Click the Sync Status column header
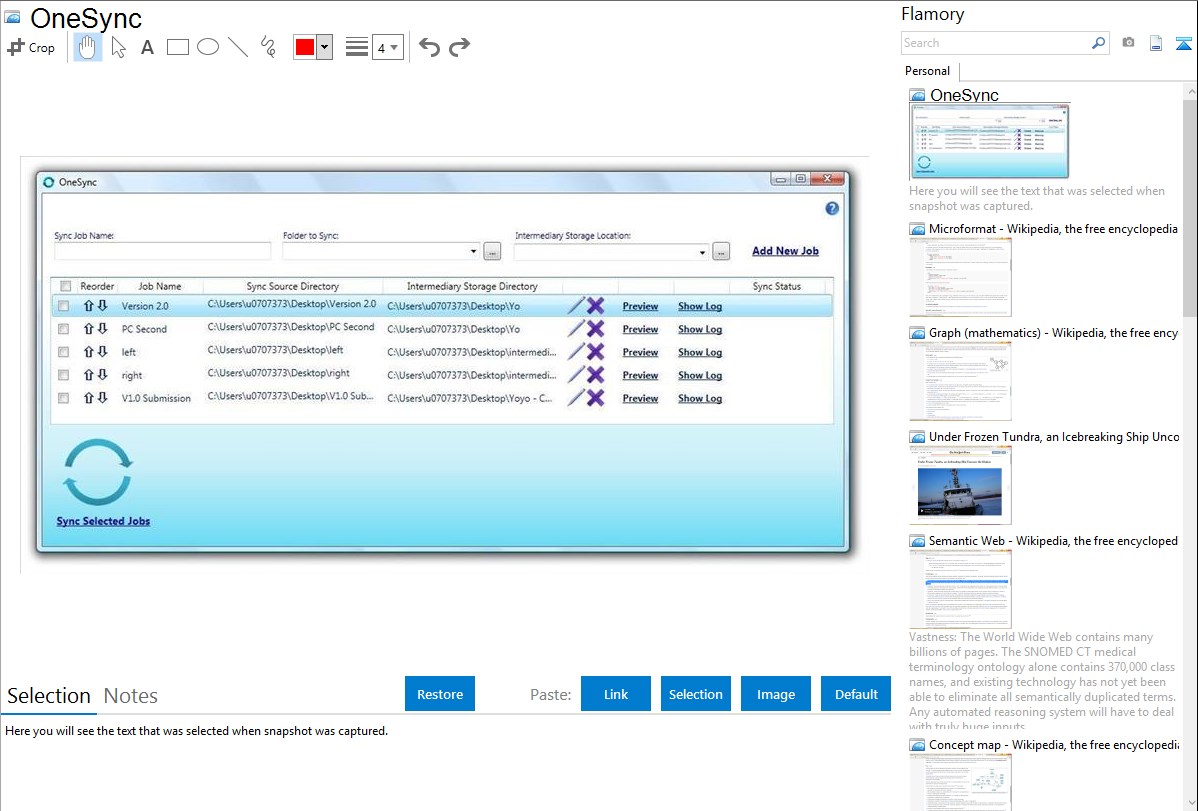 tap(776, 286)
